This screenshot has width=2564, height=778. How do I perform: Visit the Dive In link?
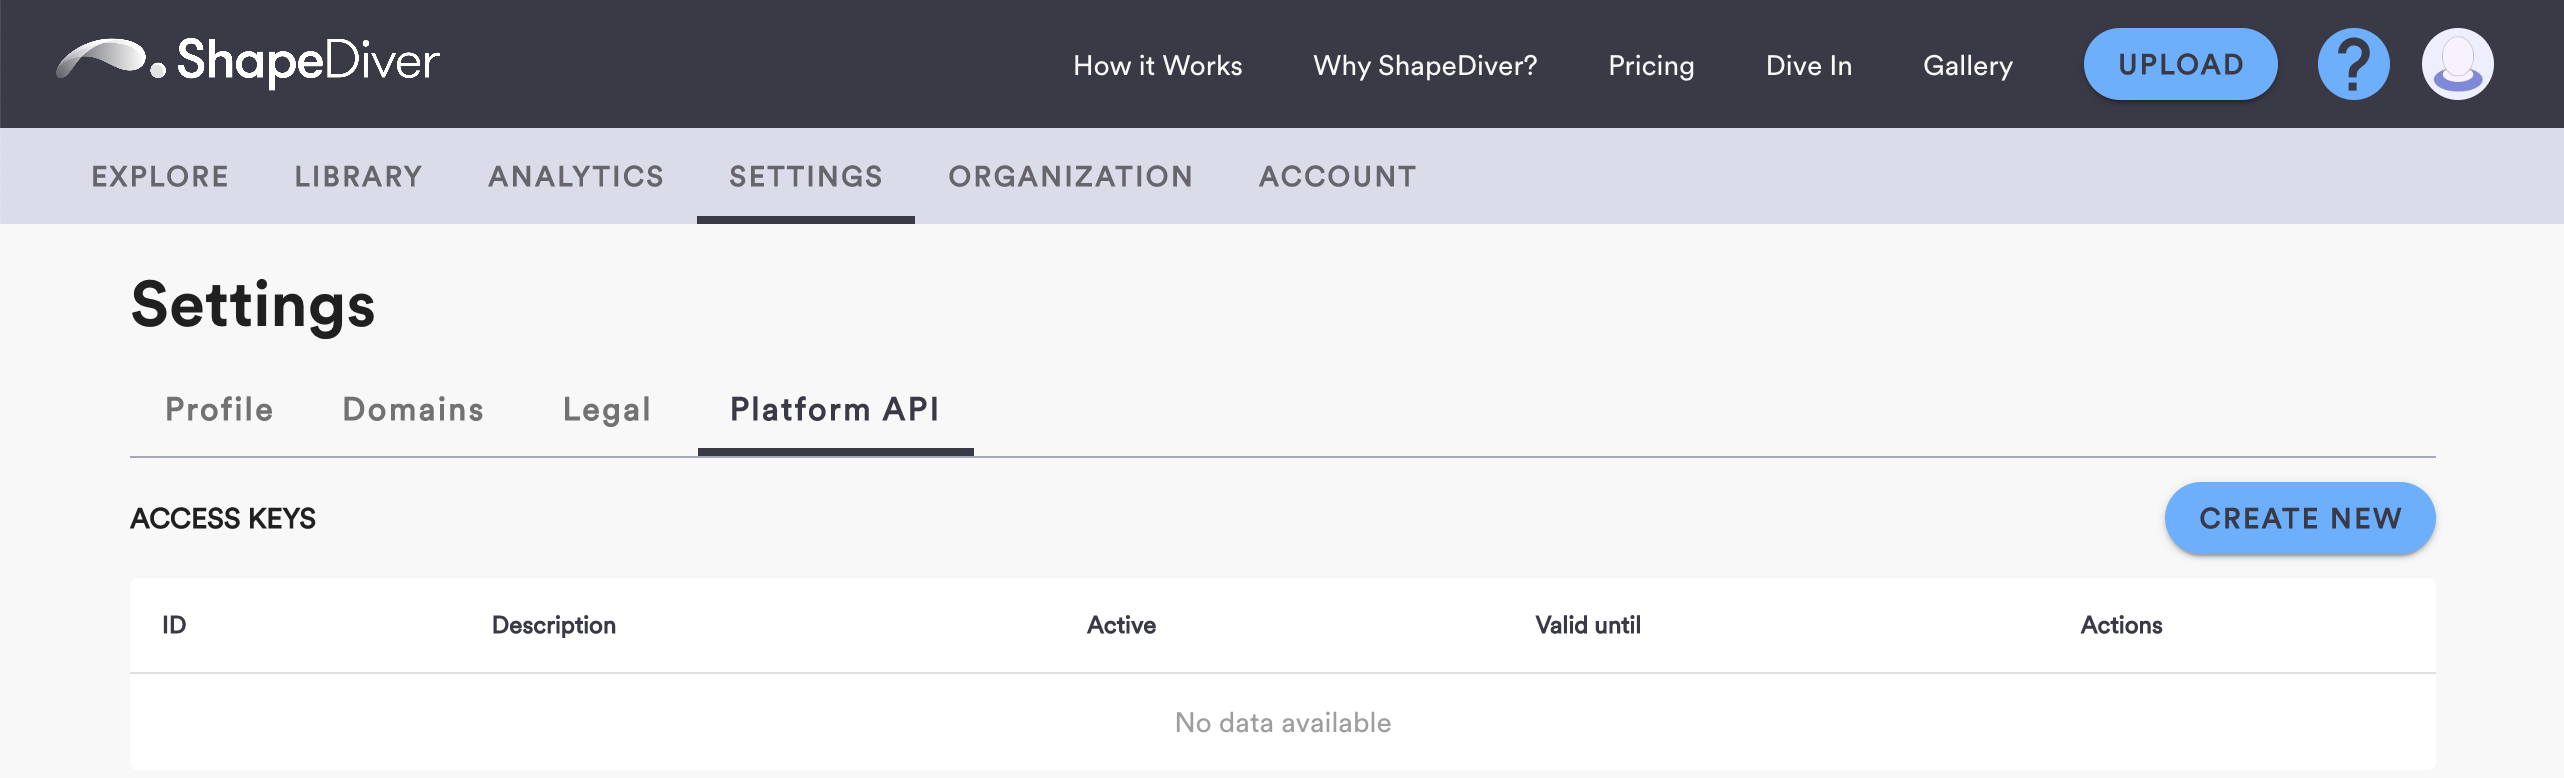tap(1808, 66)
